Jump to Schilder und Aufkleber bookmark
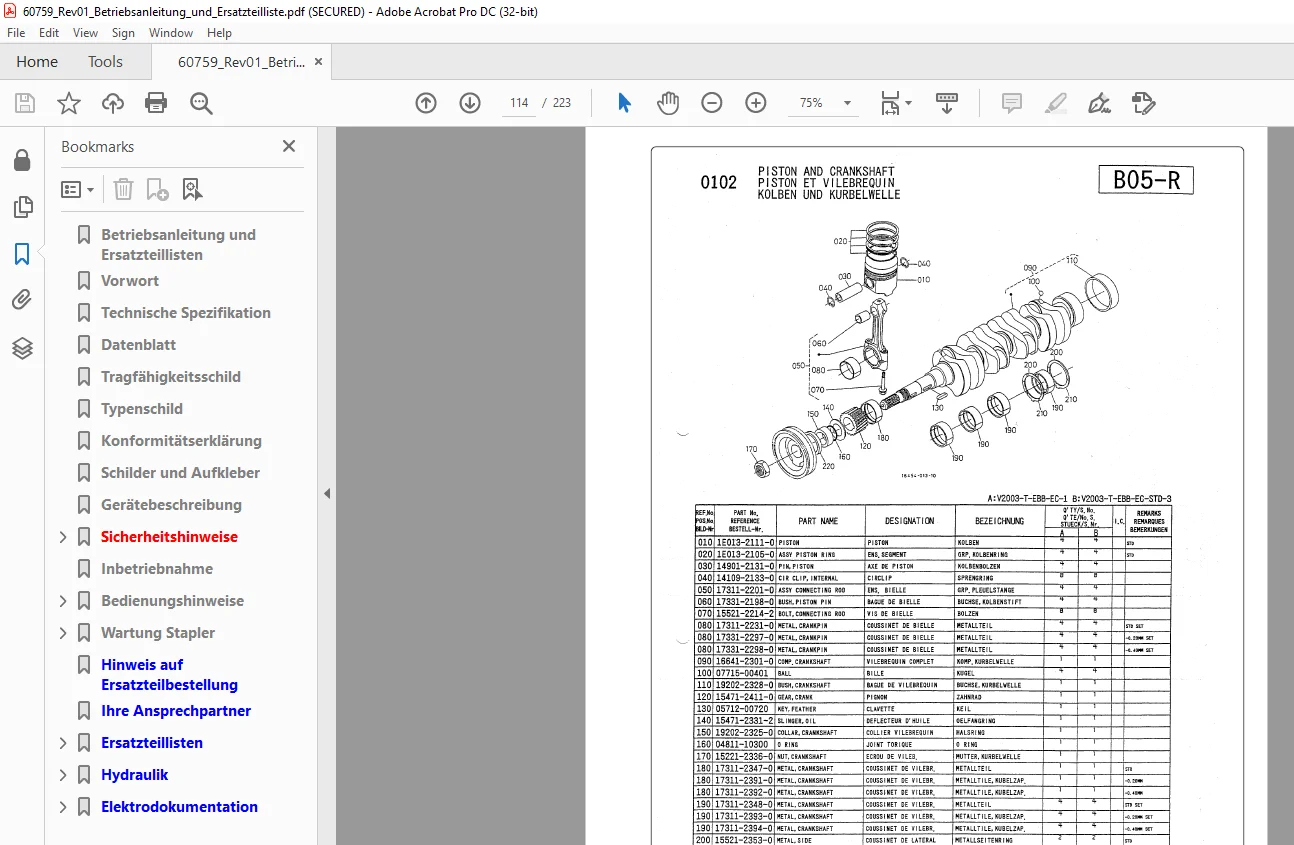 (x=180, y=473)
